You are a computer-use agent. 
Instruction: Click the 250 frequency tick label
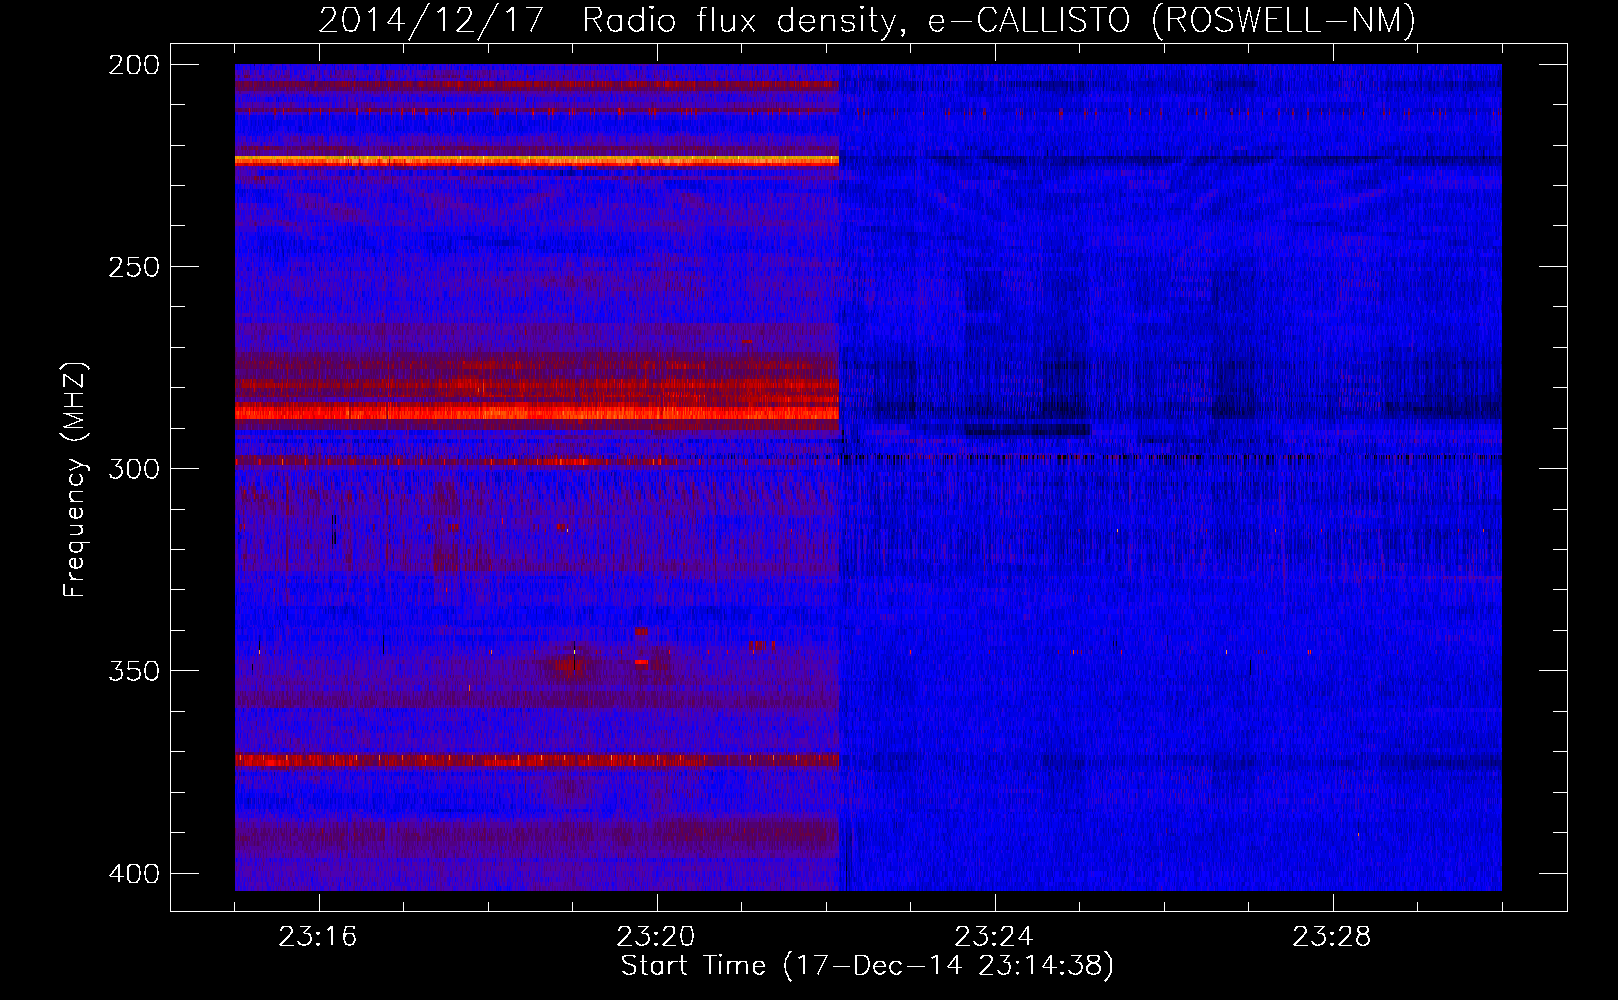[133, 267]
